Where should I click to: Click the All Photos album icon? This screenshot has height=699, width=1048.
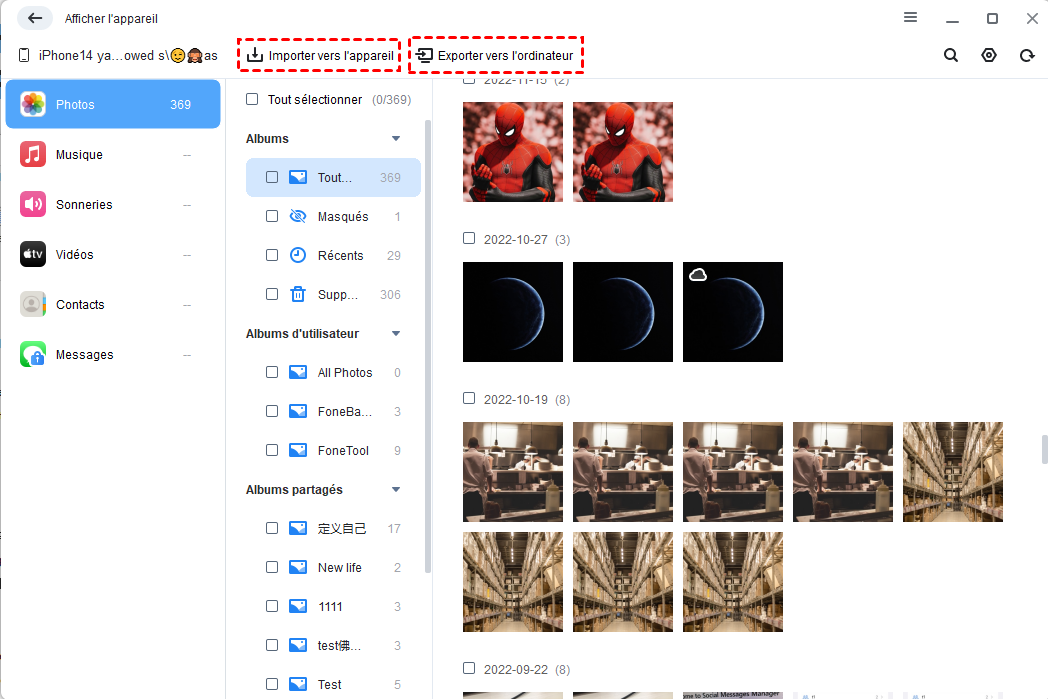[297, 372]
